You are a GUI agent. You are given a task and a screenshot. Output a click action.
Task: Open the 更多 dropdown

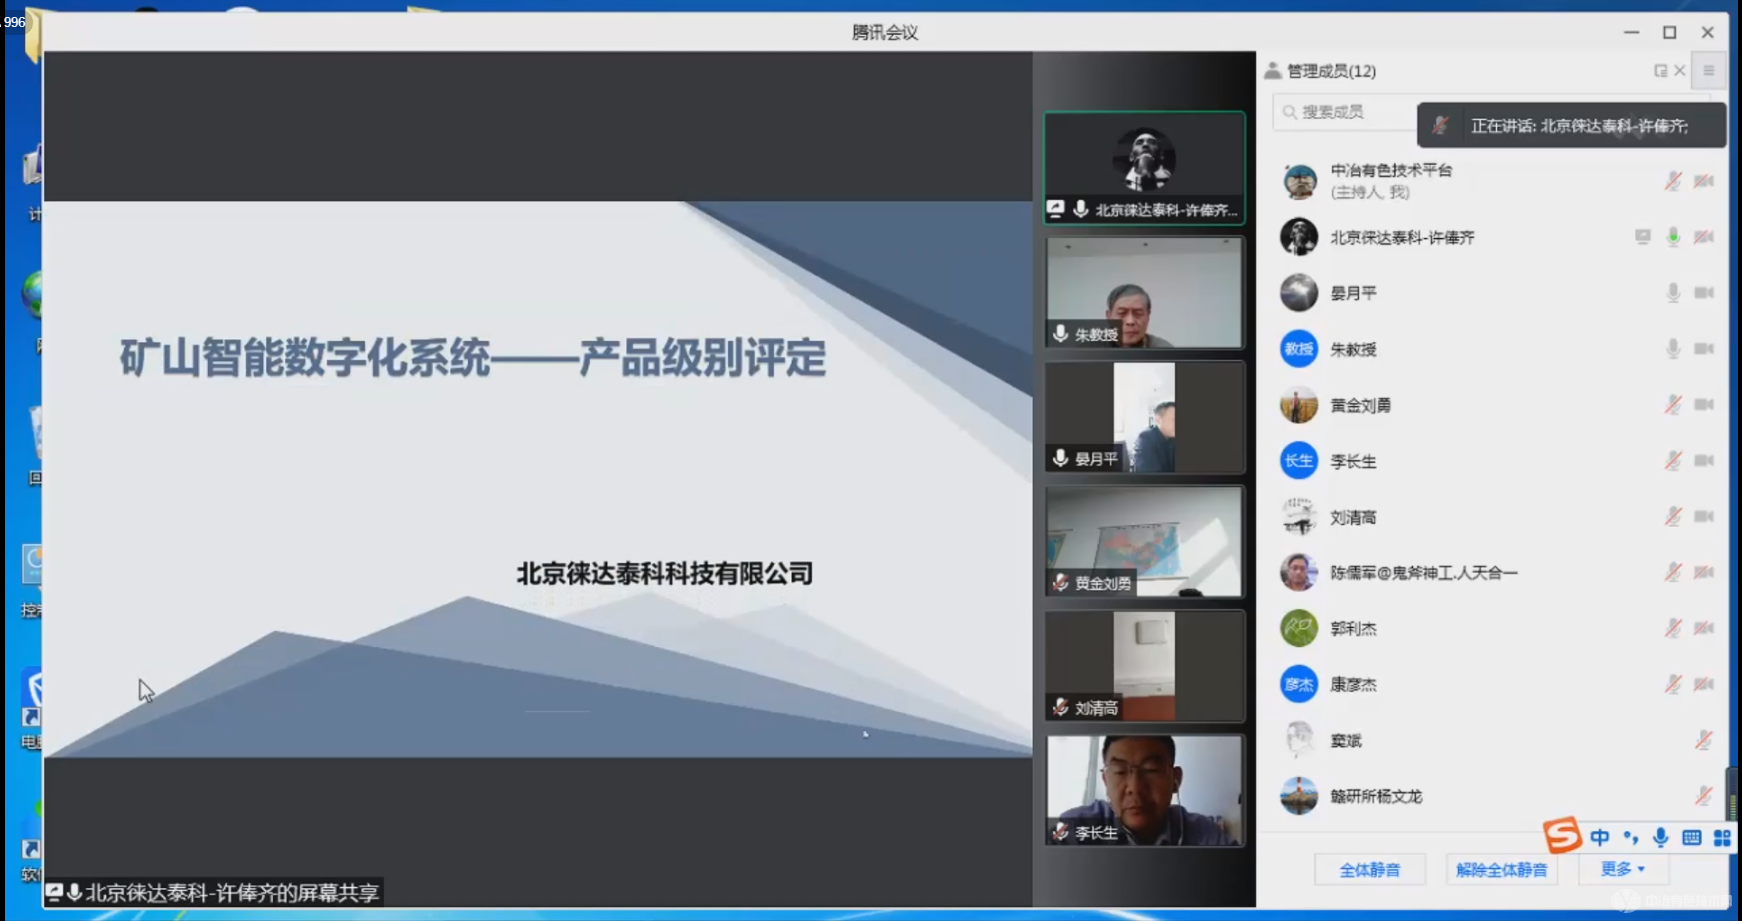(1622, 869)
